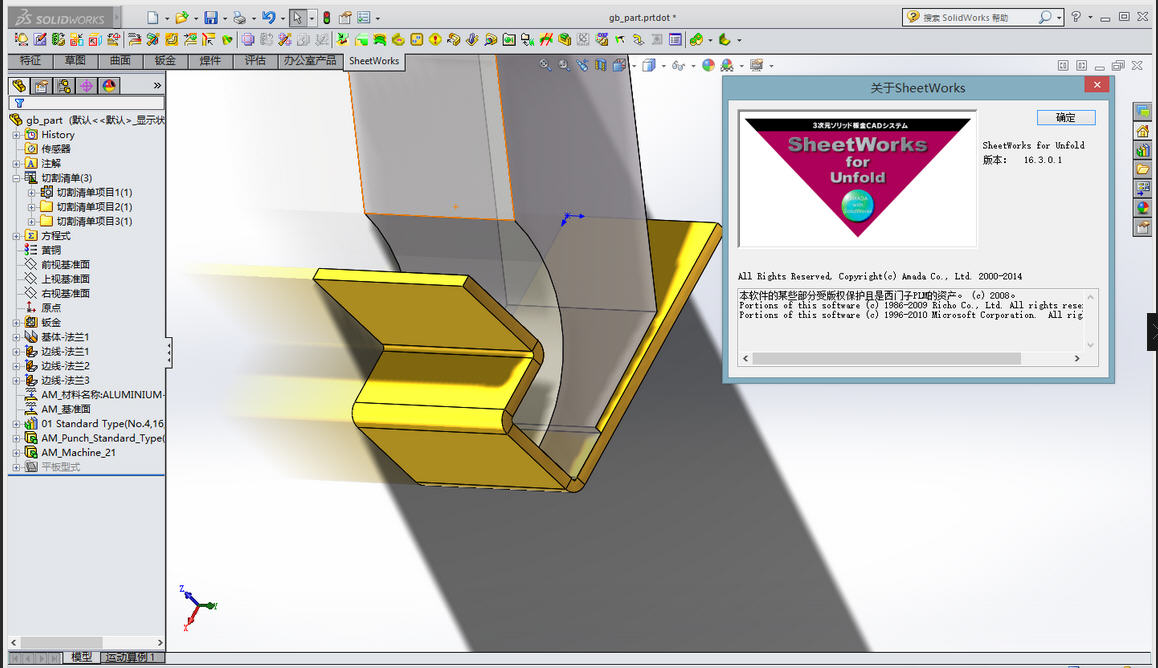Select the 模型 bottom tab
Viewport: 1158px width, 668px height.
click(81, 657)
